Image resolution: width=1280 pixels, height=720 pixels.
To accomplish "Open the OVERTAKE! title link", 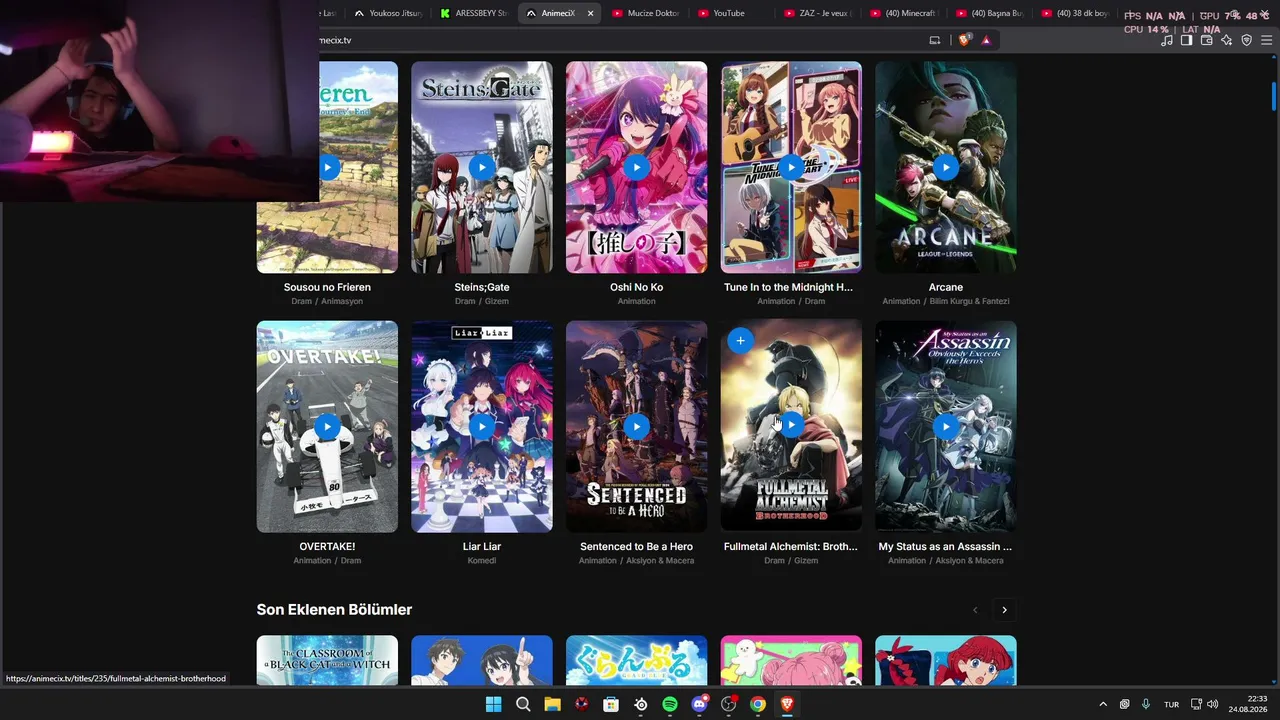I will click(327, 547).
